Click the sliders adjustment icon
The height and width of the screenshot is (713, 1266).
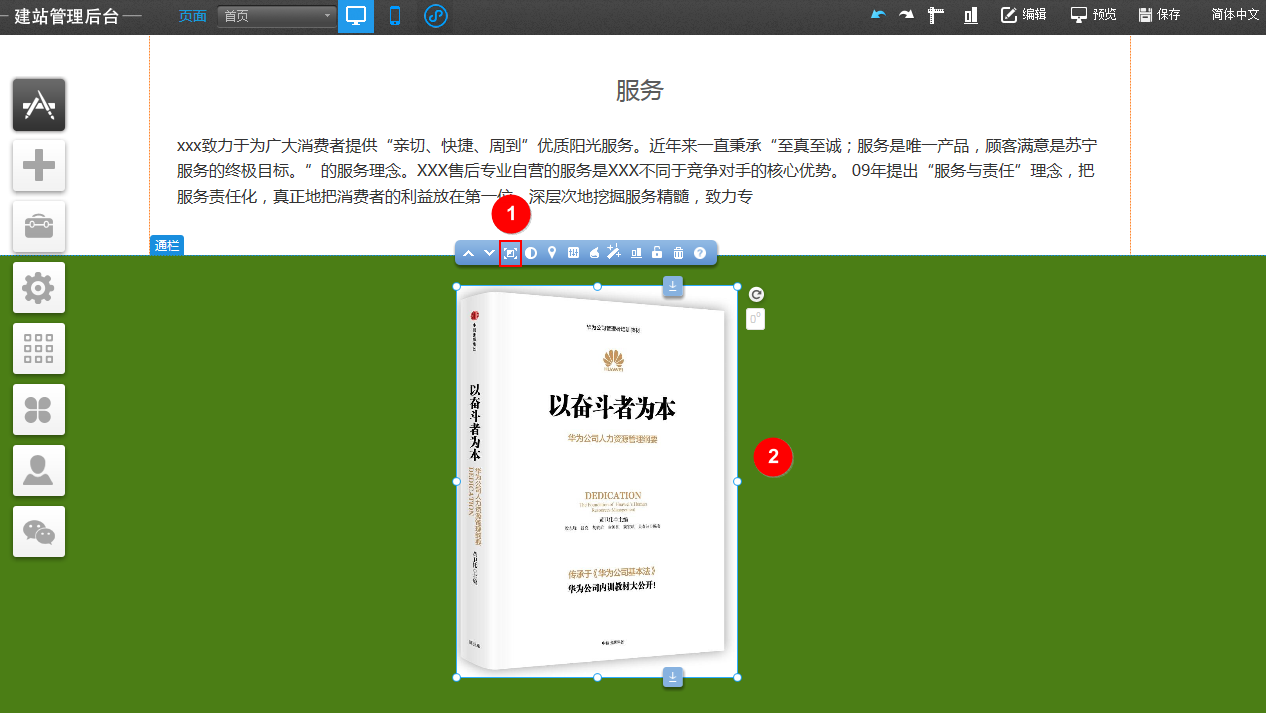pos(573,253)
